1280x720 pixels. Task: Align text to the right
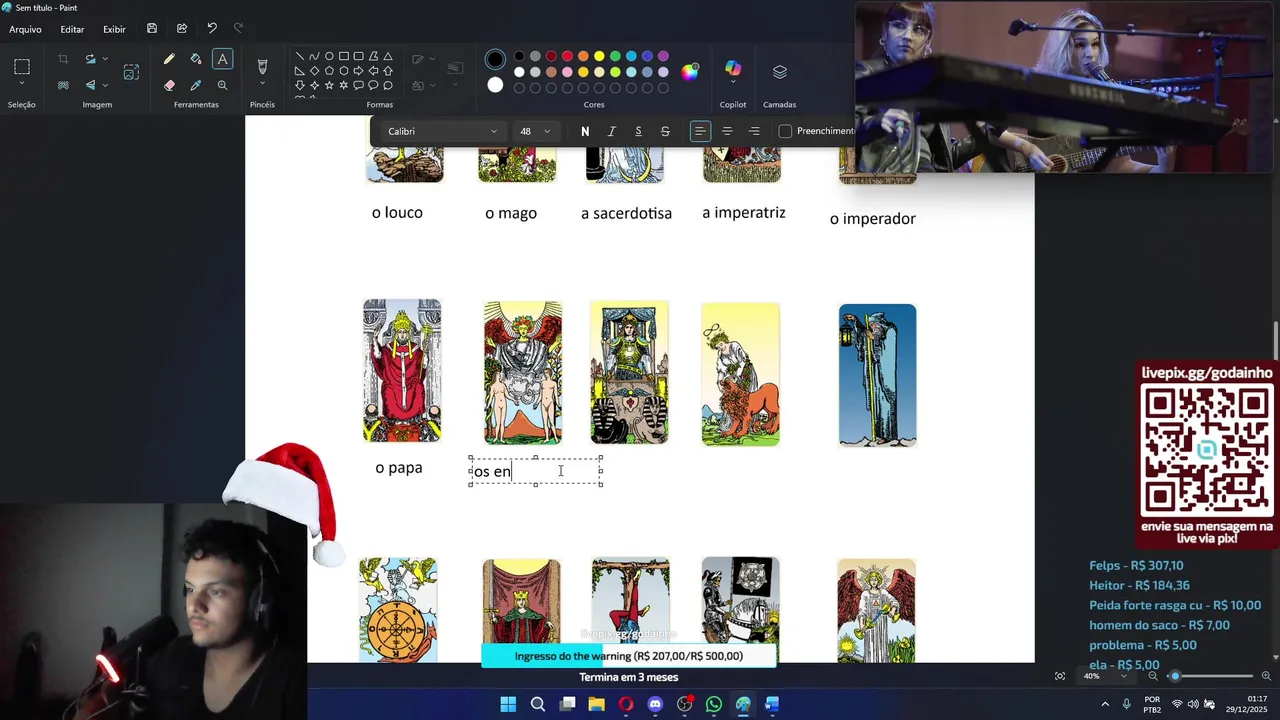tap(754, 131)
